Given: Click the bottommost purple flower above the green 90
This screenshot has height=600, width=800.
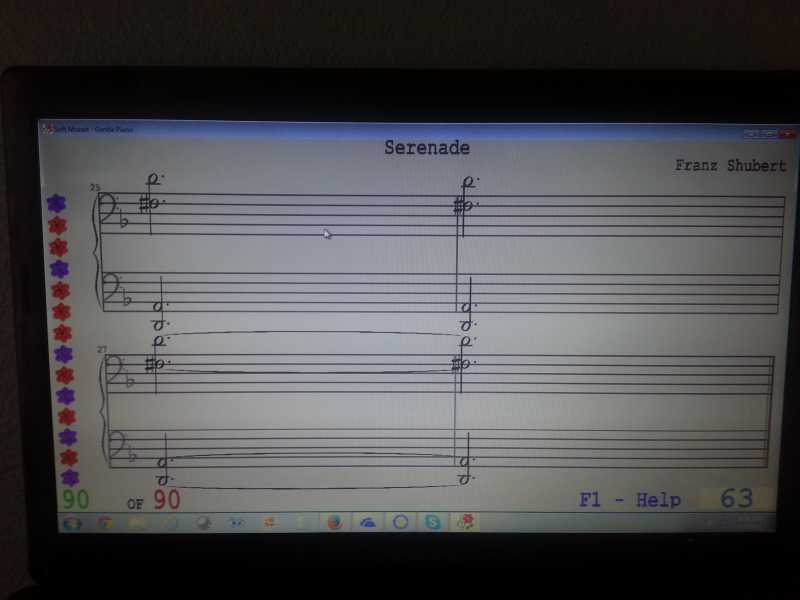Looking at the screenshot, I should [70, 478].
